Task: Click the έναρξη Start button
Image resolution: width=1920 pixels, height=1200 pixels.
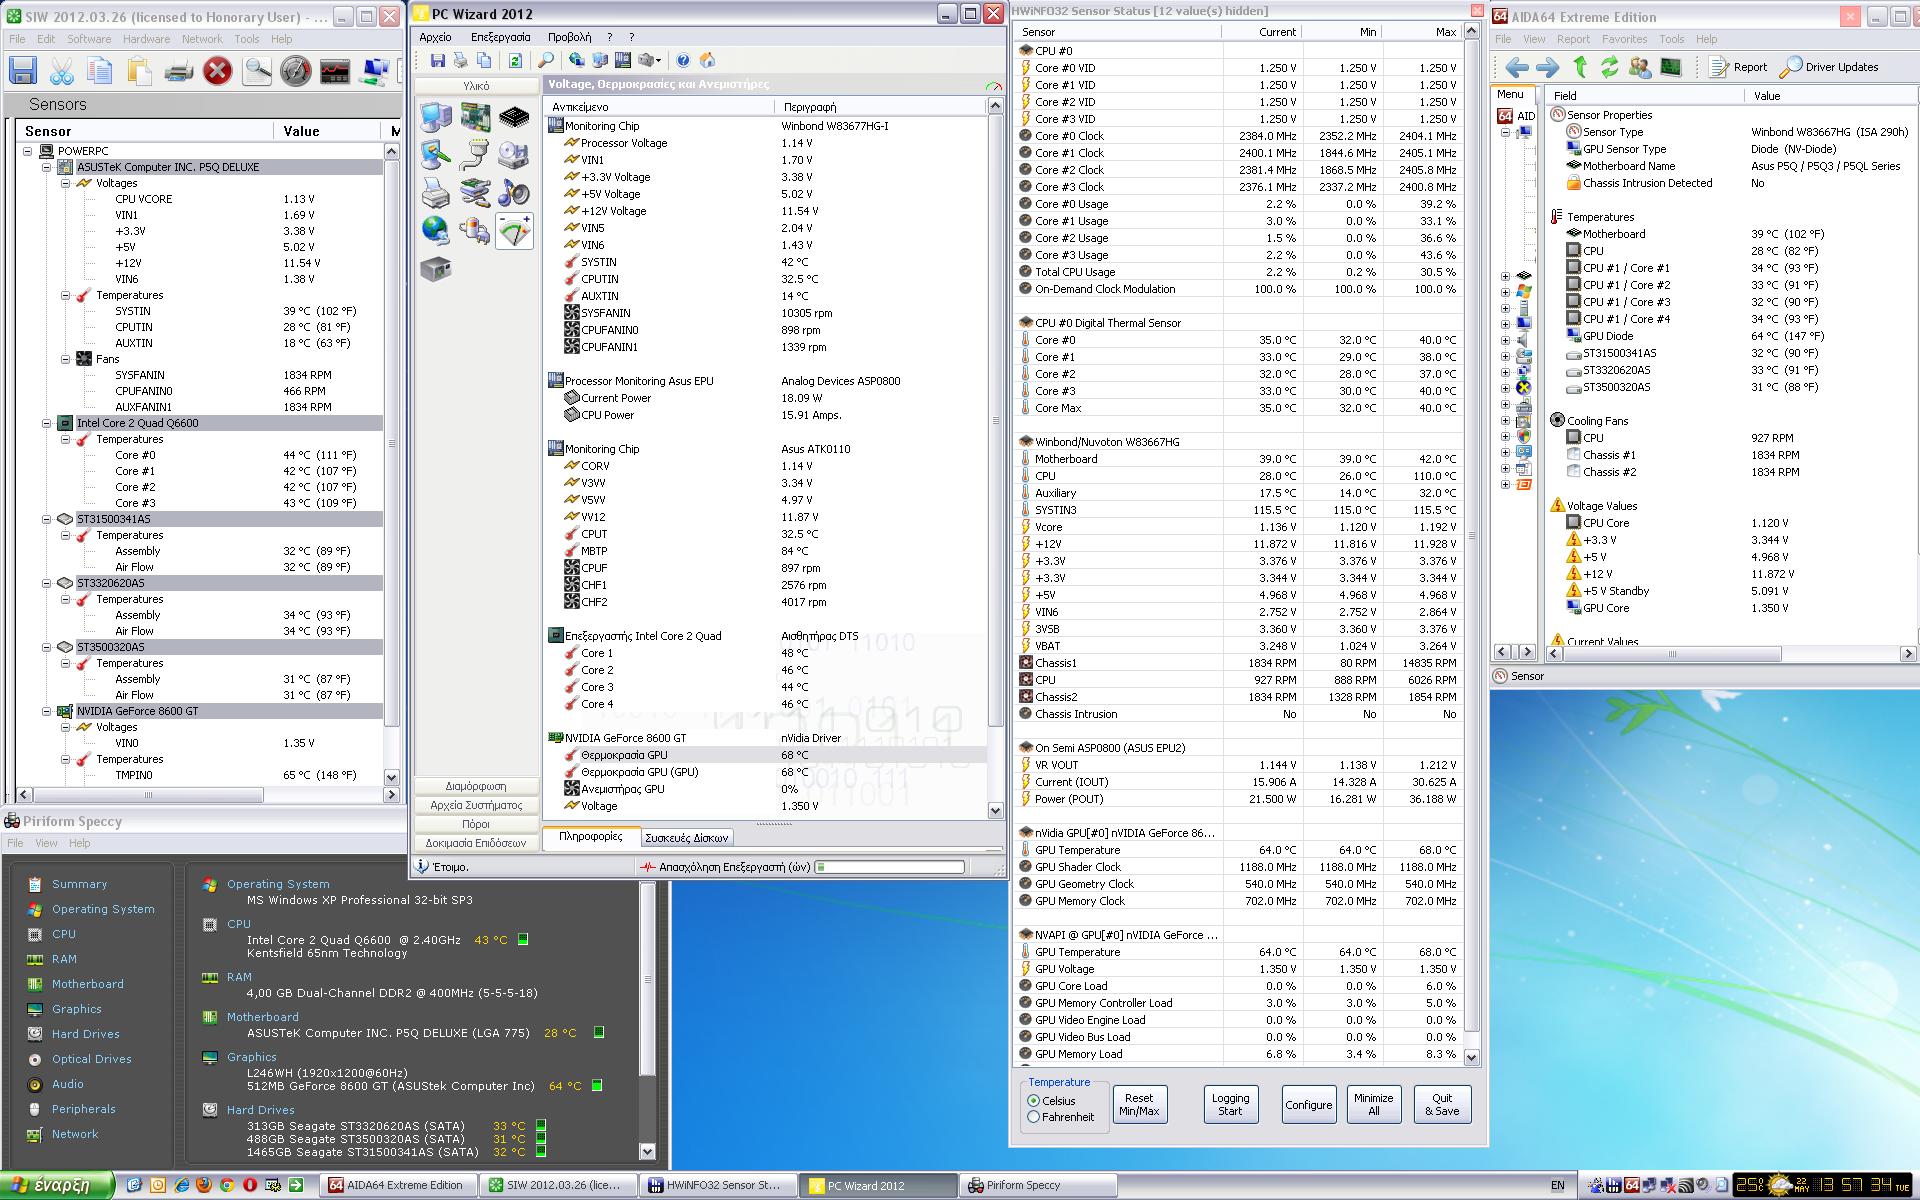Action: click(56, 1185)
